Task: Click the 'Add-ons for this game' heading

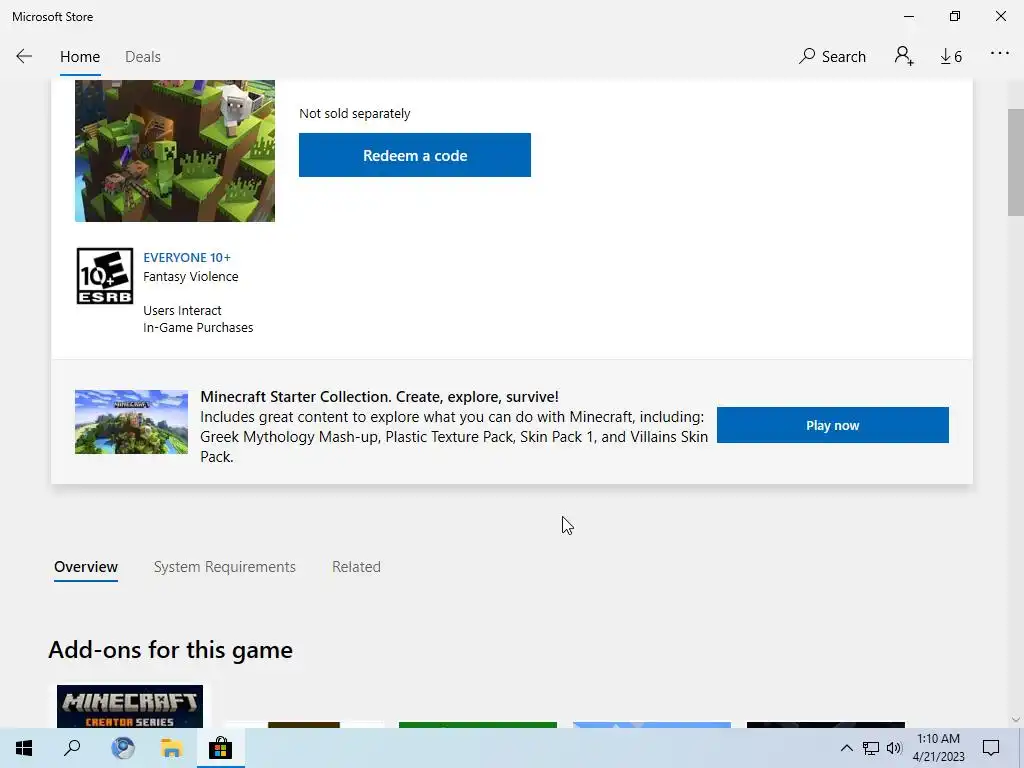Action: coord(170,650)
